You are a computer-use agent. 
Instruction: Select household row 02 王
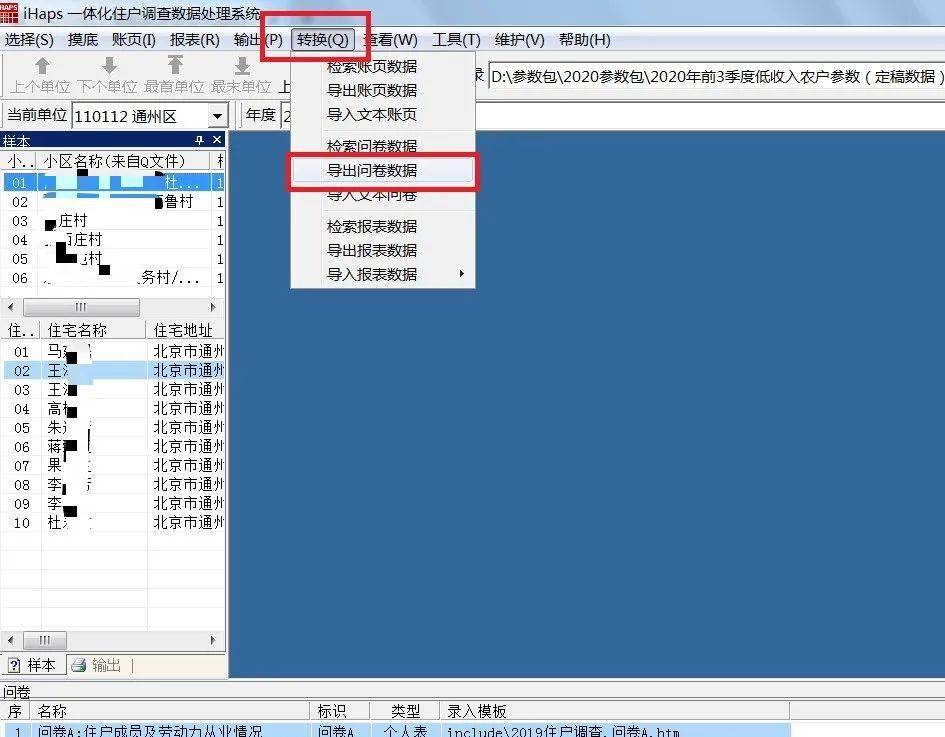113,370
